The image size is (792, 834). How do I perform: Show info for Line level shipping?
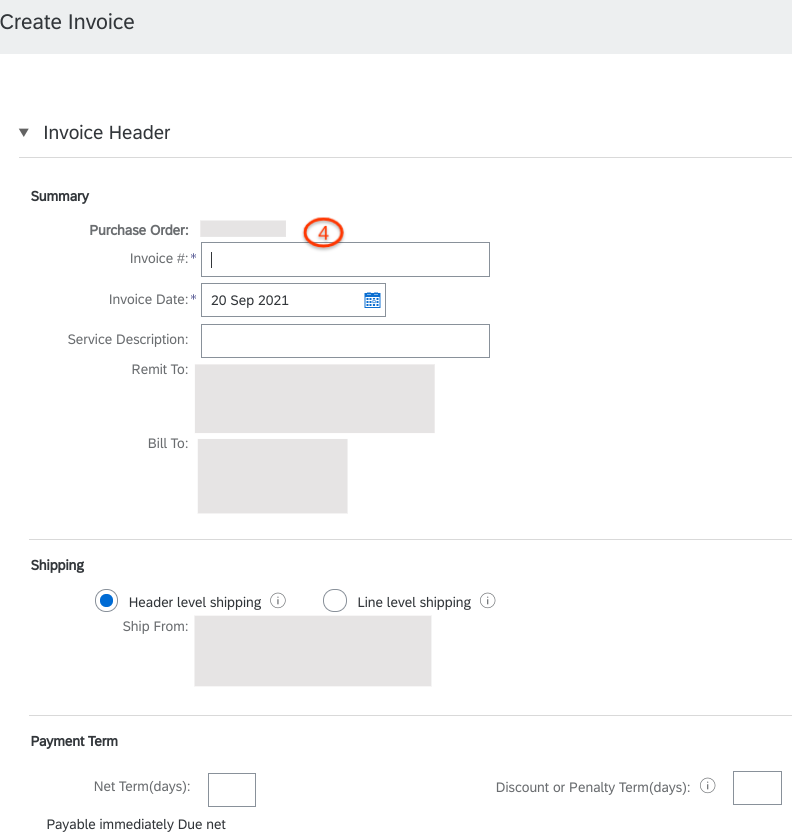pyautogui.click(x=488, y=601)
